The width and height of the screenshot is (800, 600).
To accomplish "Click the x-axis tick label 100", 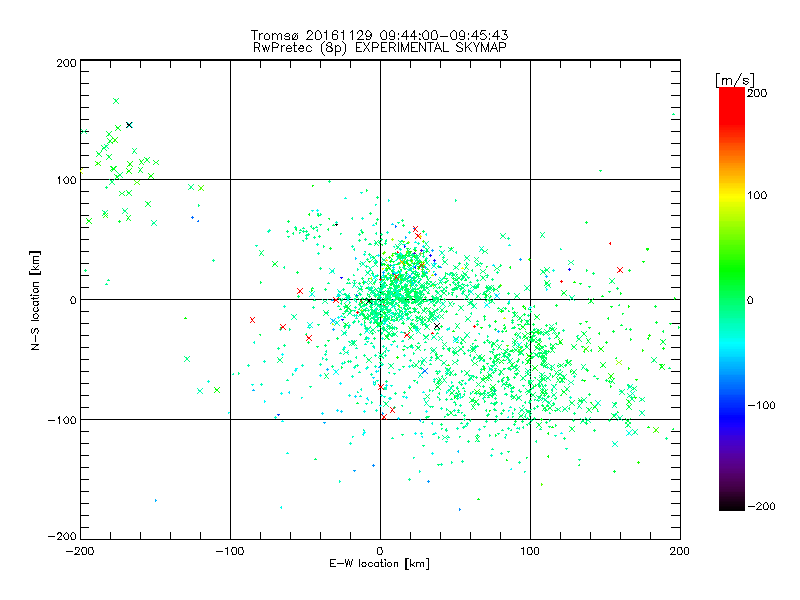I will 530,552.
